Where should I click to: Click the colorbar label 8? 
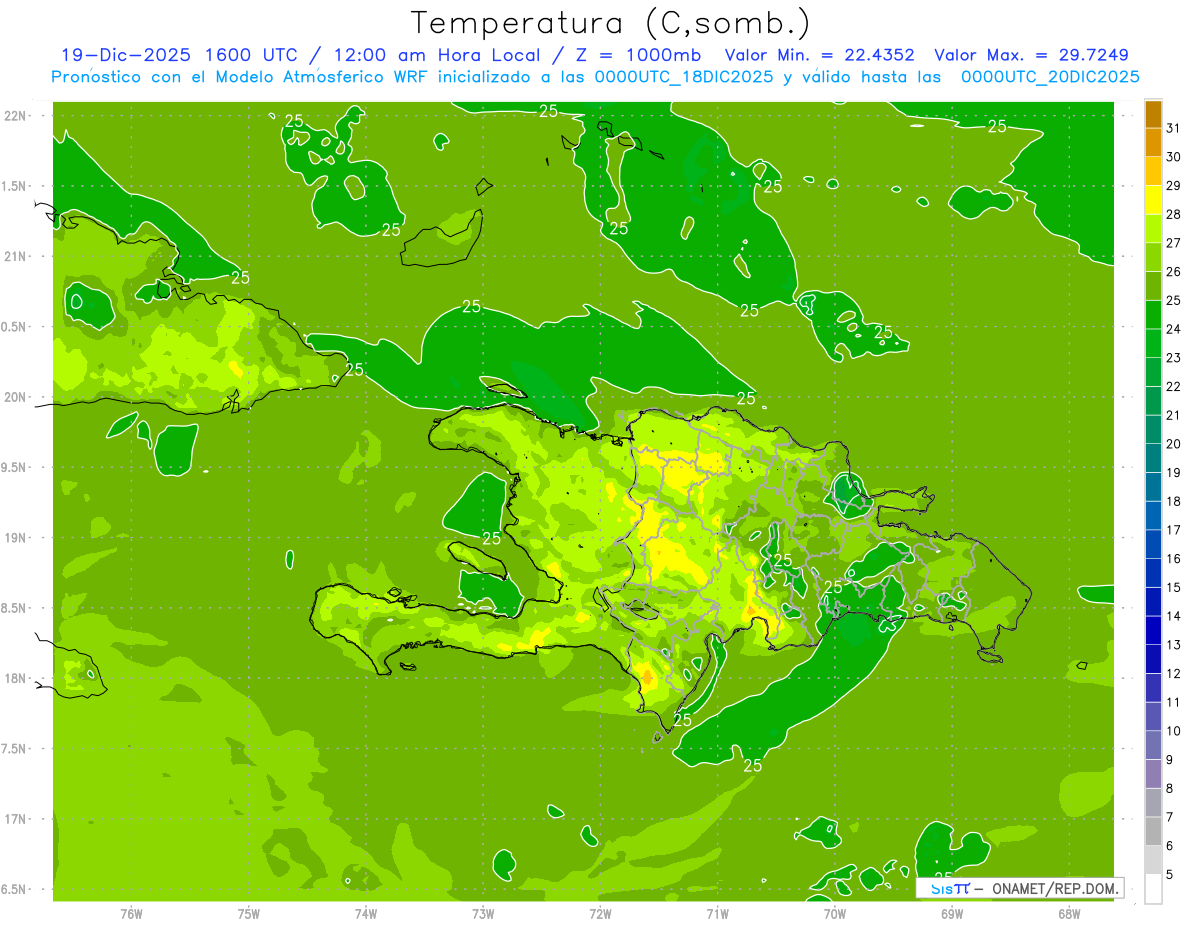1170,788
